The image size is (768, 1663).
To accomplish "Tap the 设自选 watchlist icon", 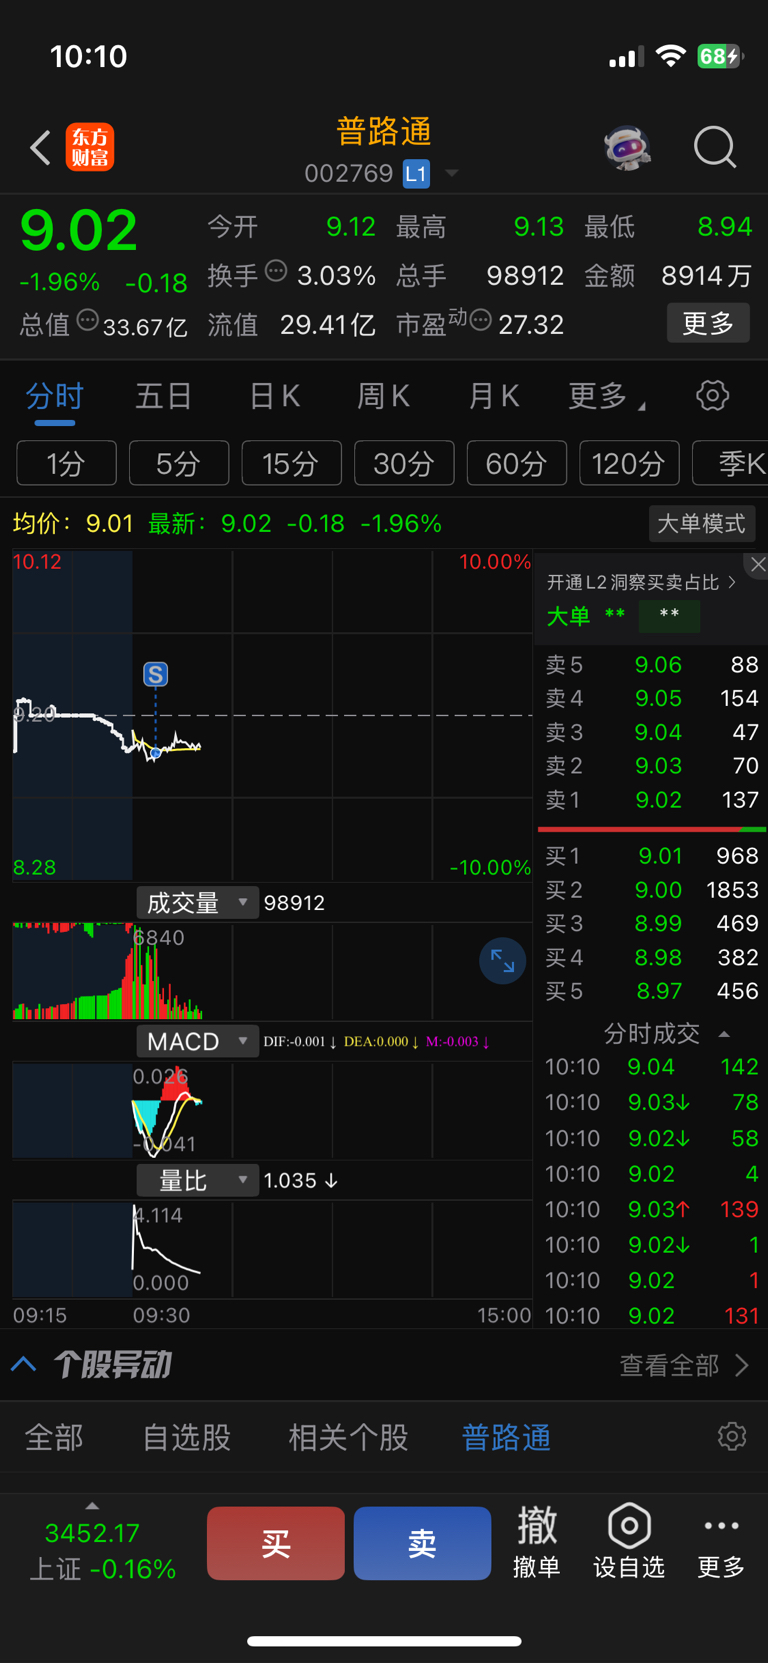I will point(629,1543).
